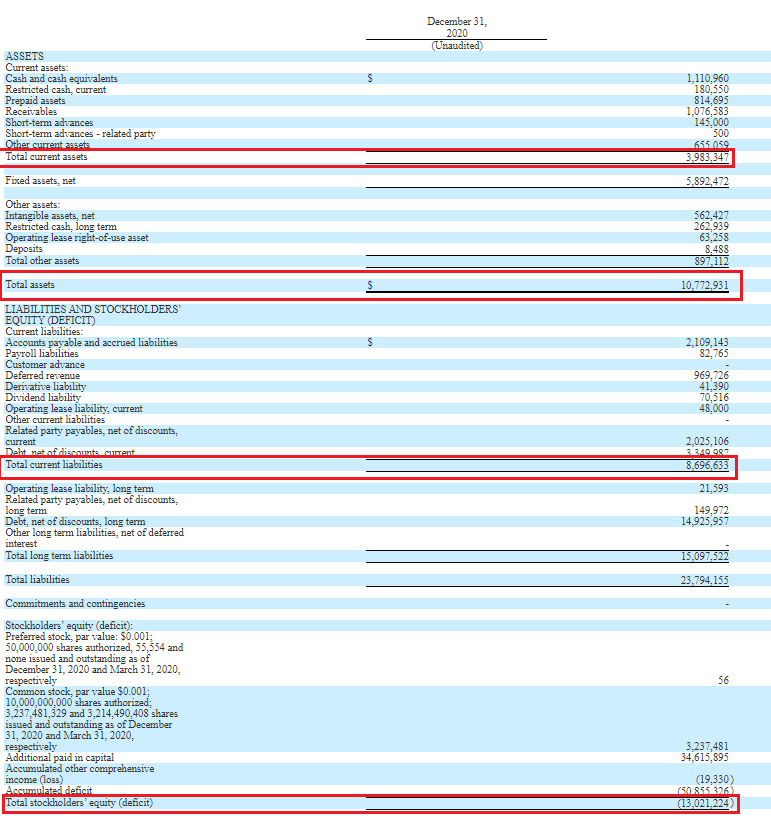This screenshot has height=819, width=771.
Task: Click the value 48,000
Action: 714,408
